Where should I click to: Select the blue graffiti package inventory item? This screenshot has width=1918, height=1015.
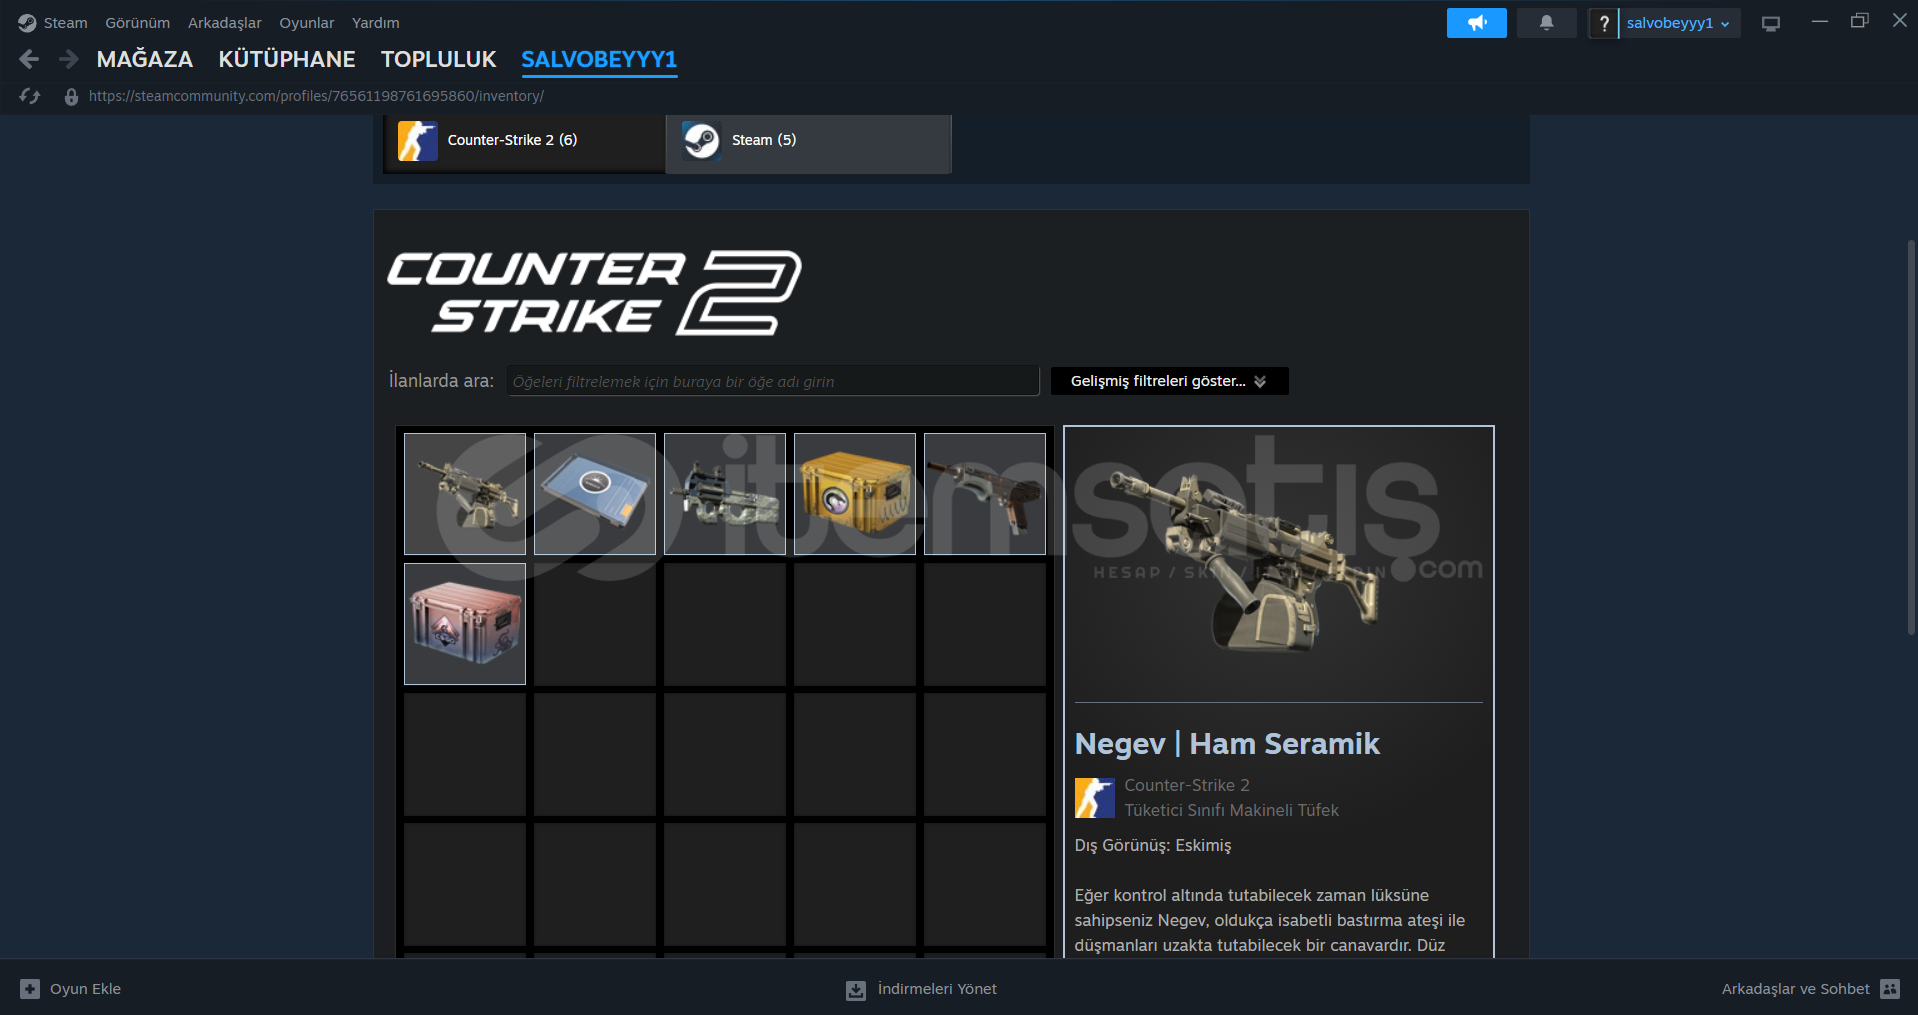point(595,494)
